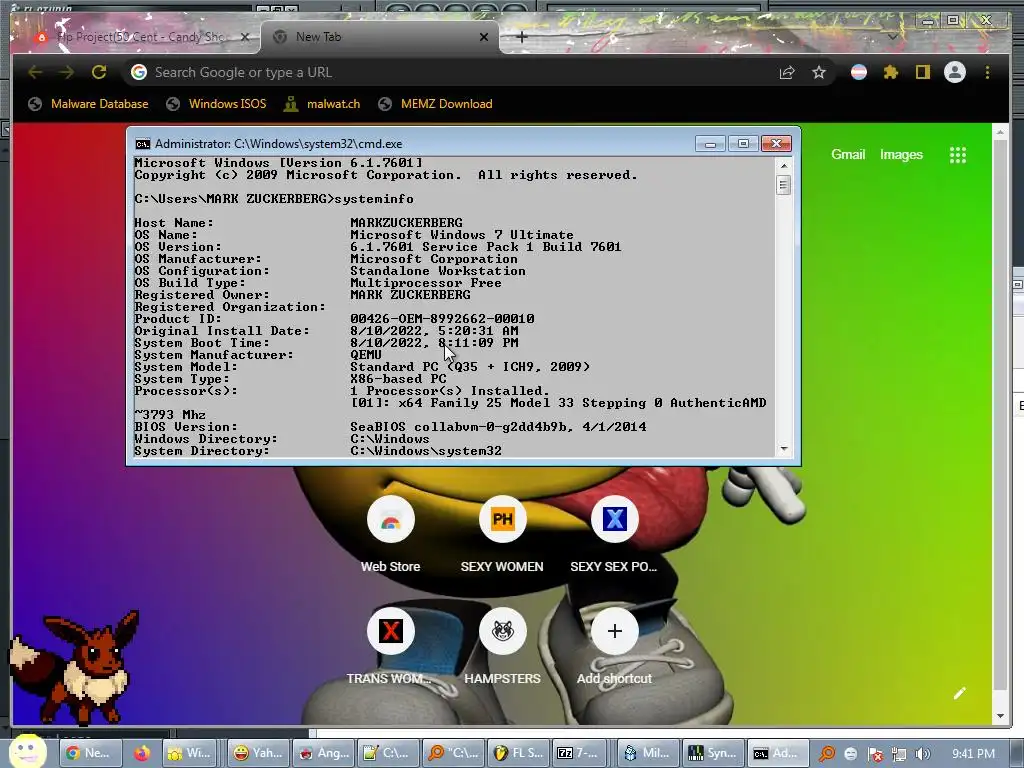Open the volume speaker tray icon
This screenshot has height=768, width=1024.
(922, 754)
